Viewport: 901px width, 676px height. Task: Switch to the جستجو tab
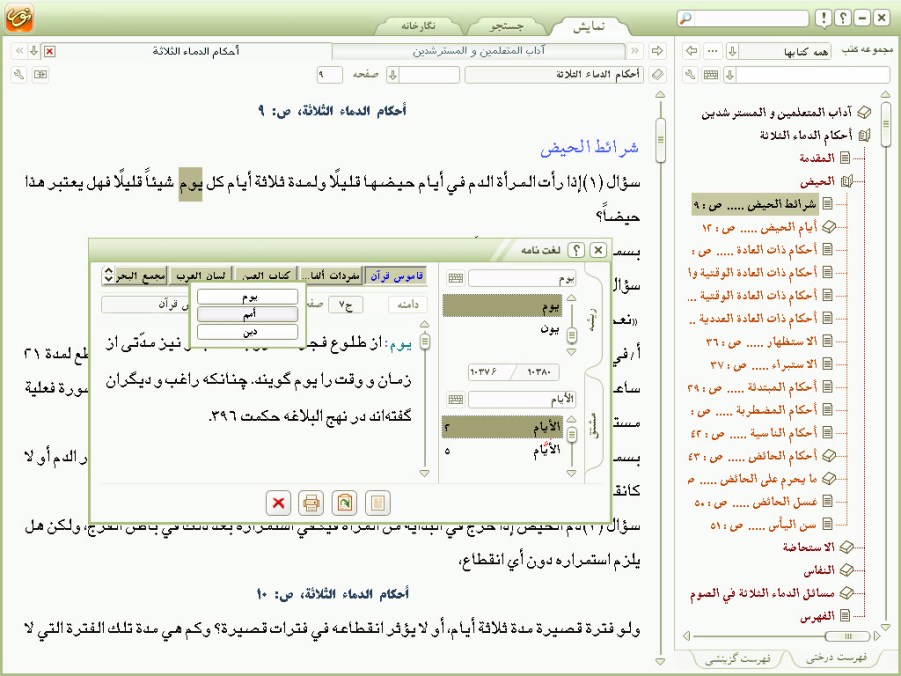coord(507,26)
